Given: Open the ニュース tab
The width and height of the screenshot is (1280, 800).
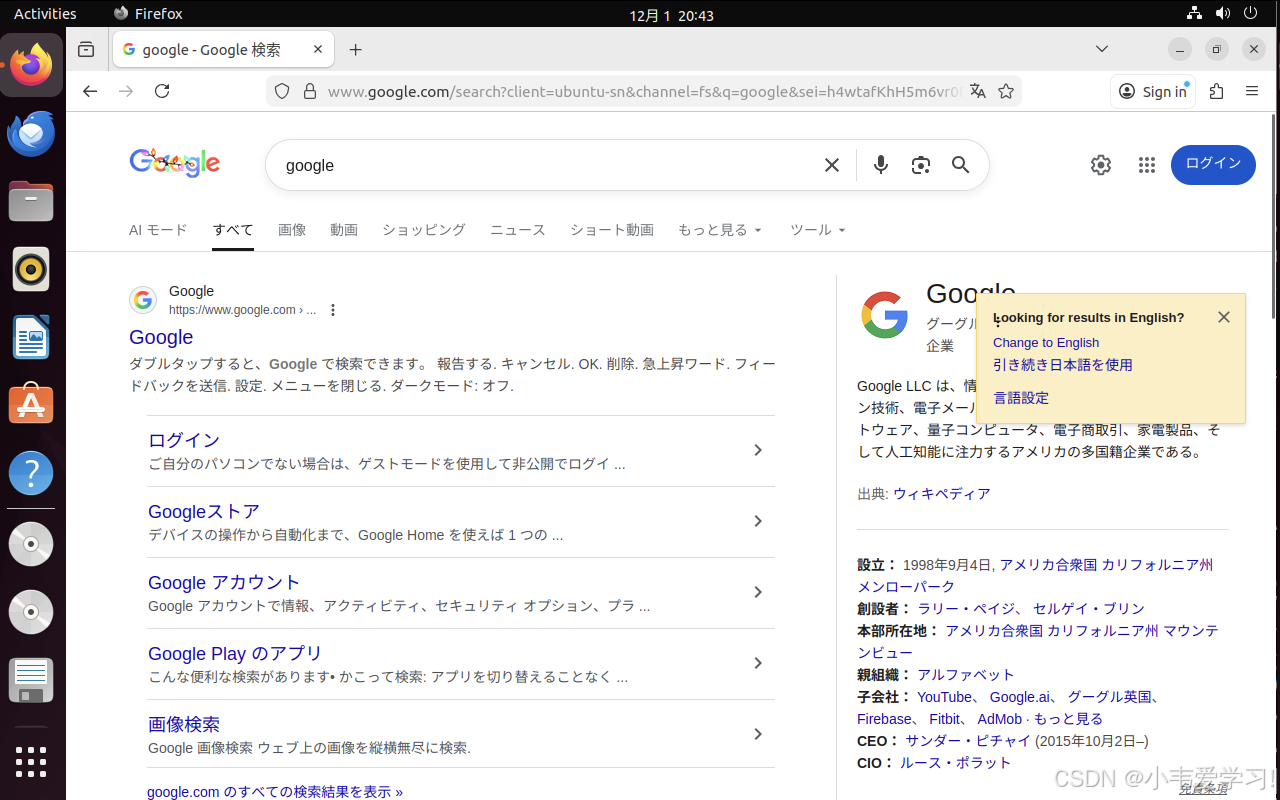Looking at the screenshot, I should [518, 230].
